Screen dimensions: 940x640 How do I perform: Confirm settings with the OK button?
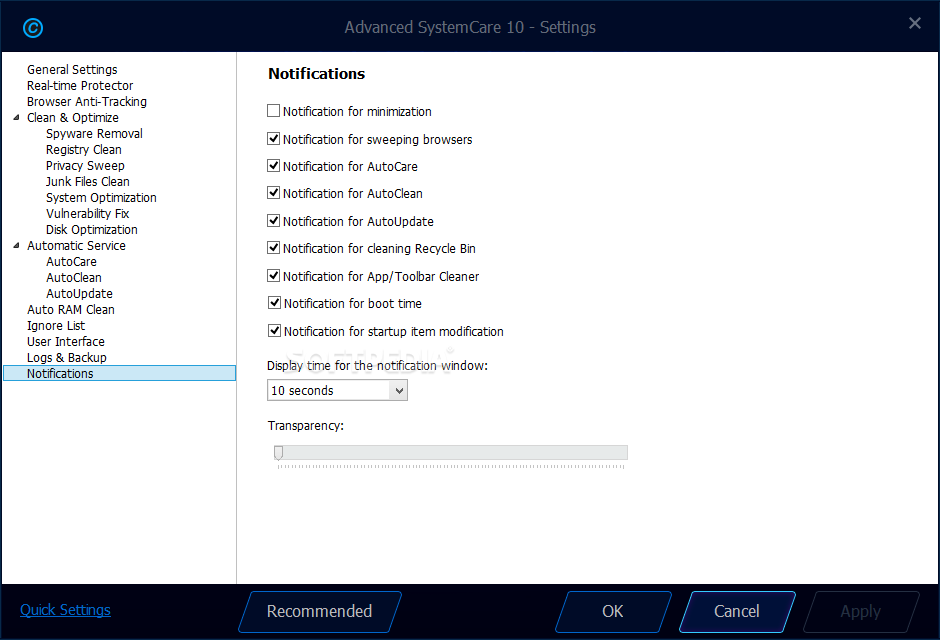tap(613, 611)
